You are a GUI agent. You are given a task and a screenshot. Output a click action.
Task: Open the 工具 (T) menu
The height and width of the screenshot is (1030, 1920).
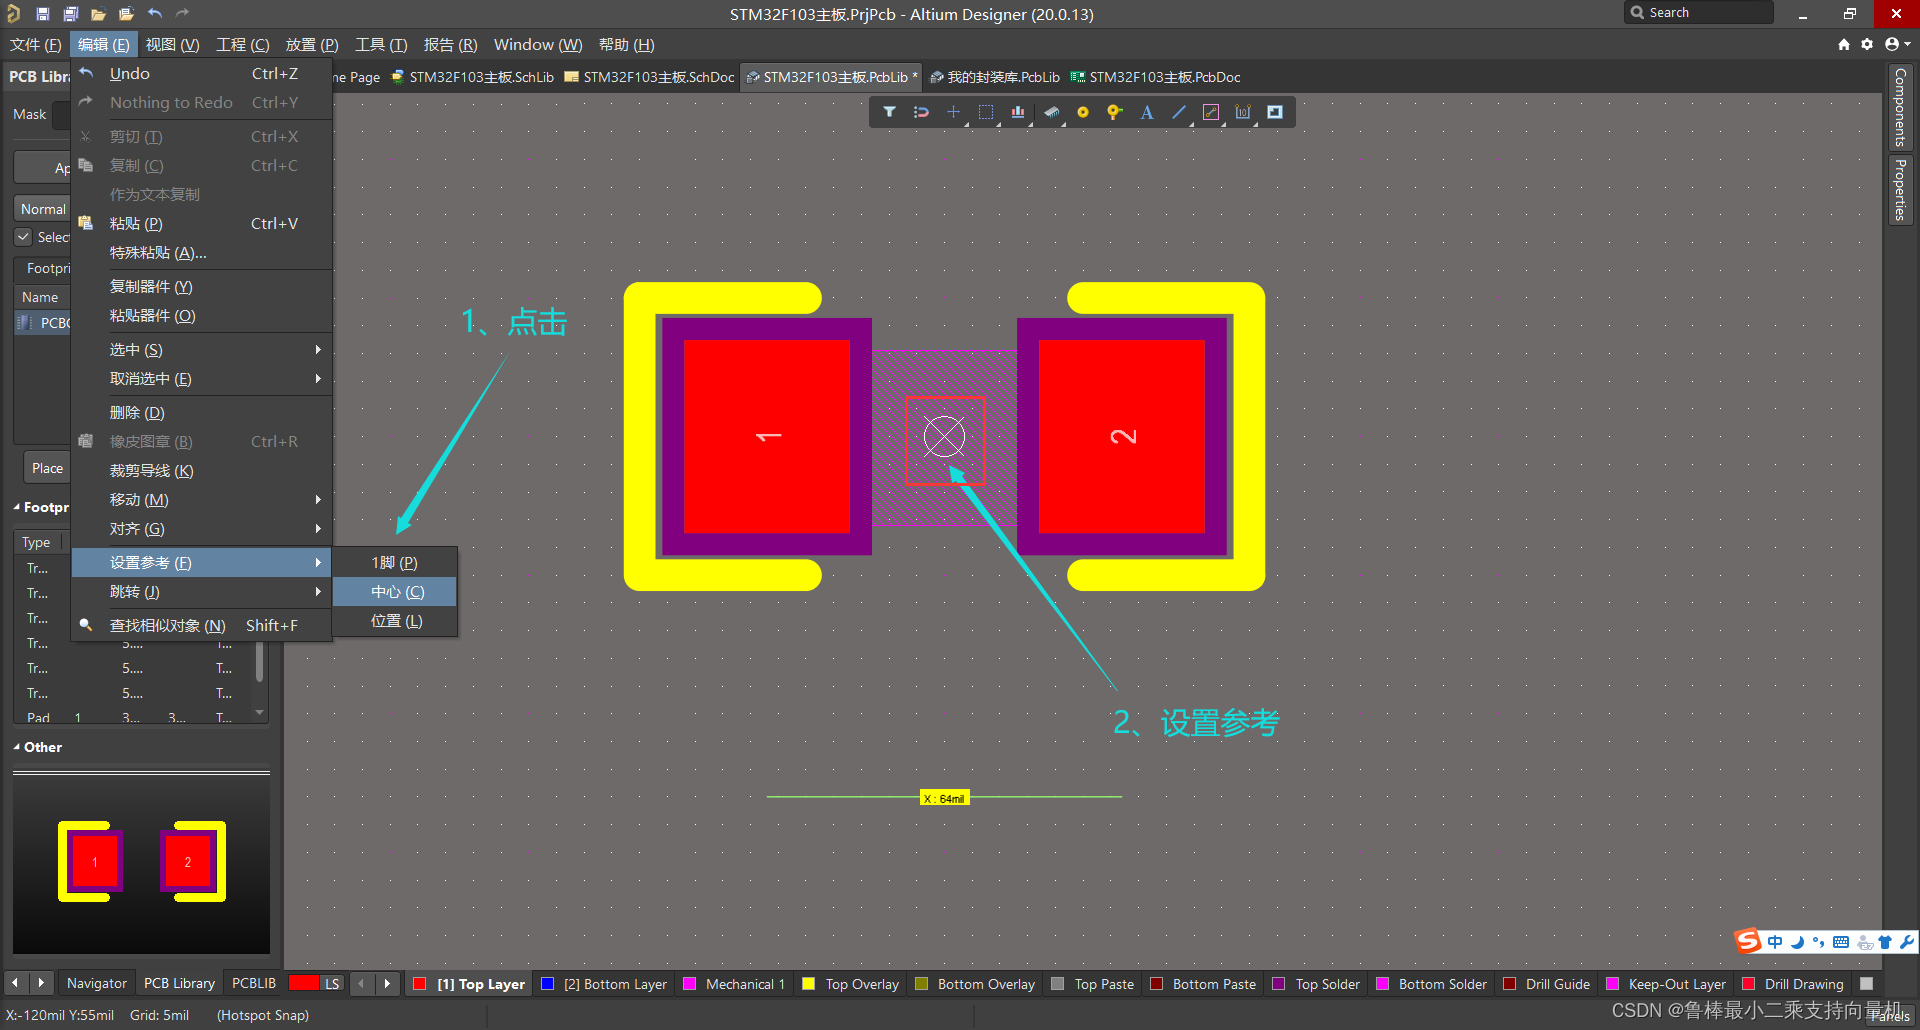click(381, 44)
